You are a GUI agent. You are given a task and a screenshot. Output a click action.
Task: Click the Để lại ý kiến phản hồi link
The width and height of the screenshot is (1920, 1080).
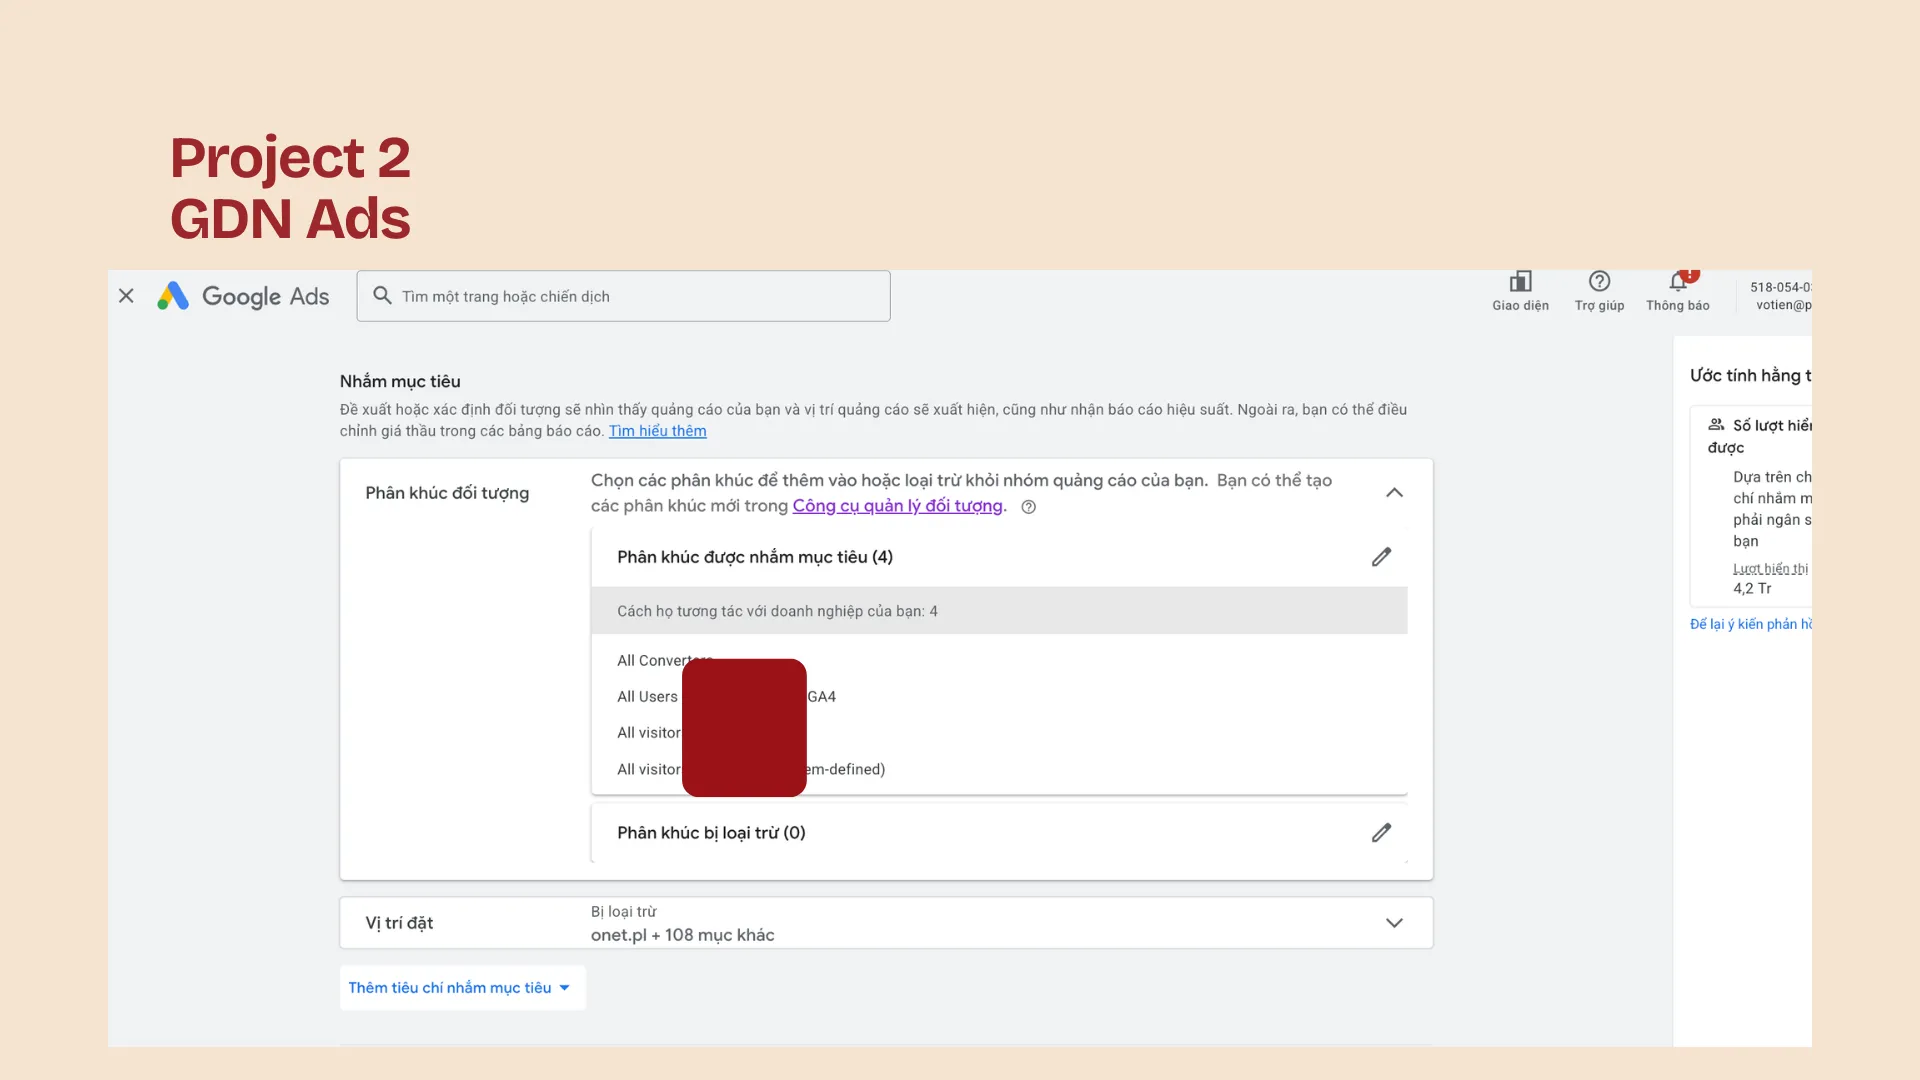(x=1750, y=624)
